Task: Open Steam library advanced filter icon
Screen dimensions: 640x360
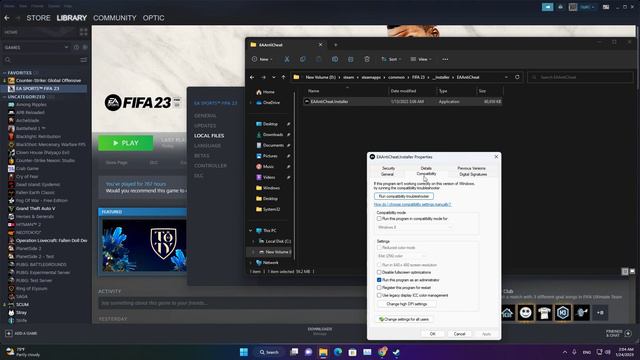Action: (84, 60)
